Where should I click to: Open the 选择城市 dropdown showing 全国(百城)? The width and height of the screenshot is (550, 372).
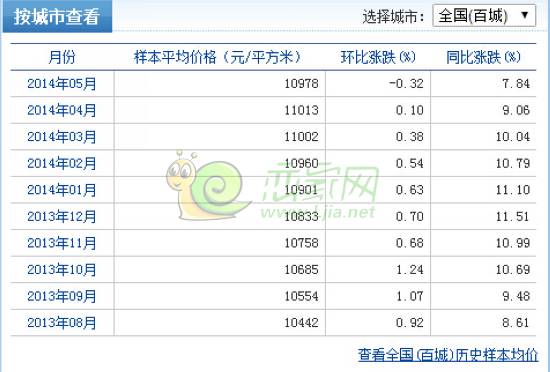[484, 16]
